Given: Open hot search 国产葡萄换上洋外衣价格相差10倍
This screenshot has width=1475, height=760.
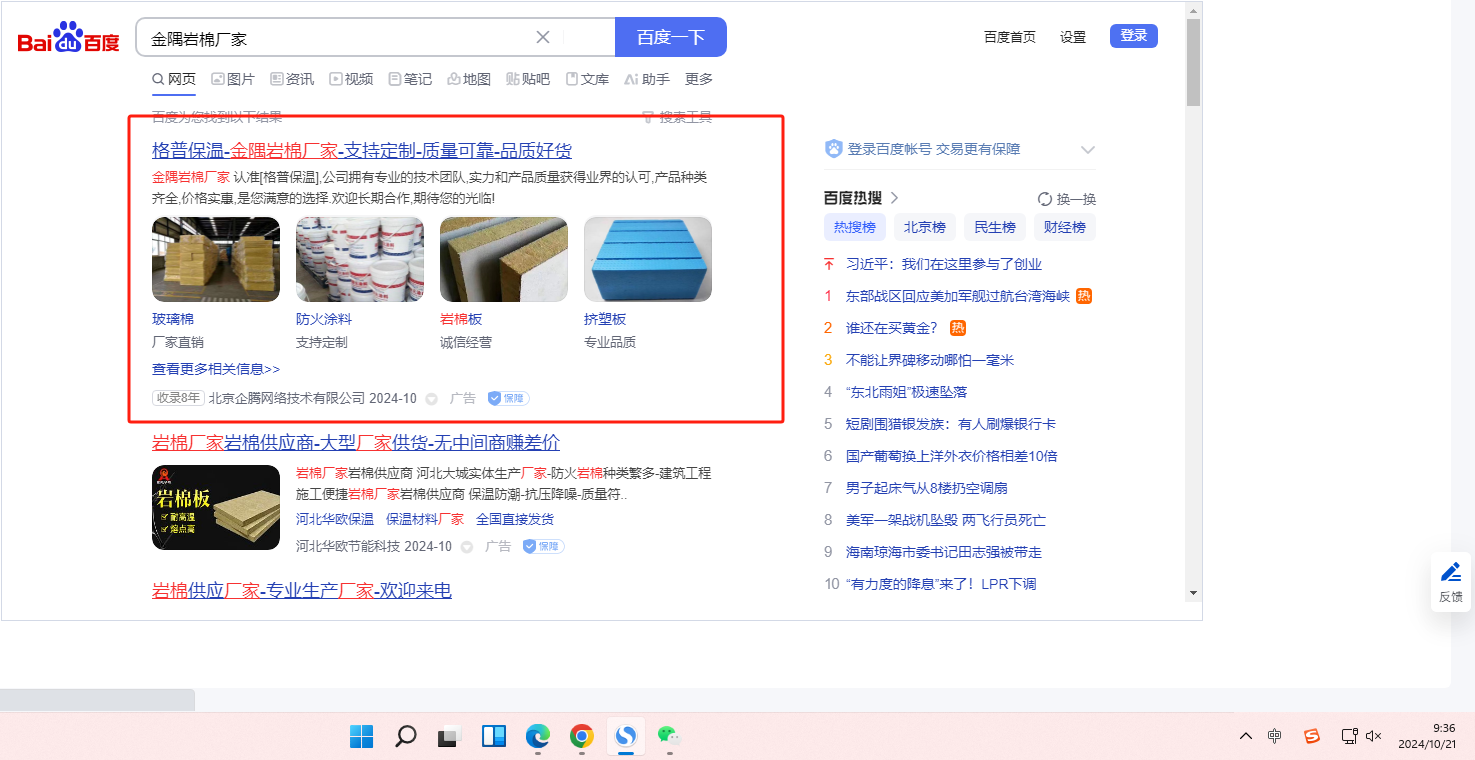Looking at the screenshot, I should pyautogui.click(x=952, y=456).
